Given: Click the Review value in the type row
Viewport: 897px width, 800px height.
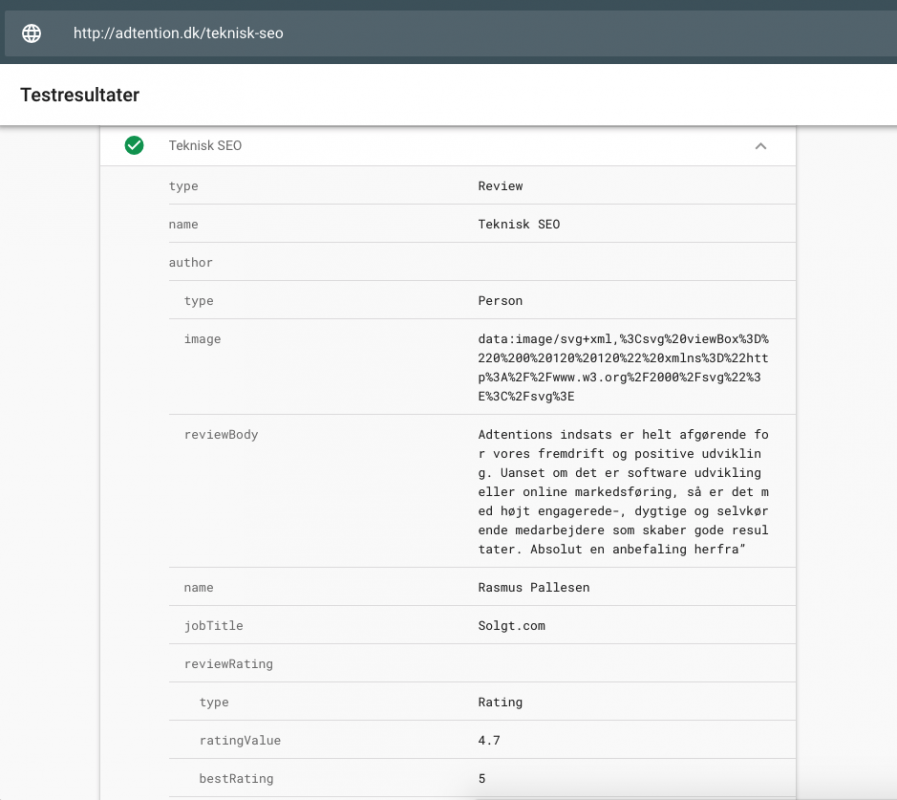Looking at the screenshot, I should point(500,186).
